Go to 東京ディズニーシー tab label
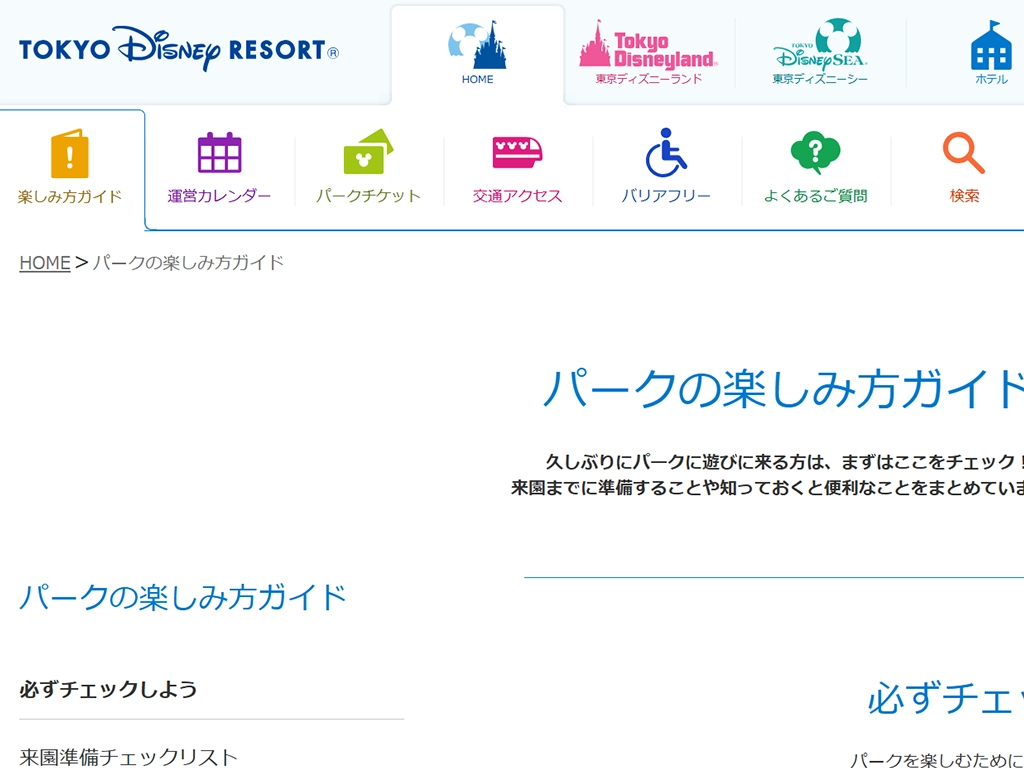Viewport: 1024px width, 768px height. 820,79
